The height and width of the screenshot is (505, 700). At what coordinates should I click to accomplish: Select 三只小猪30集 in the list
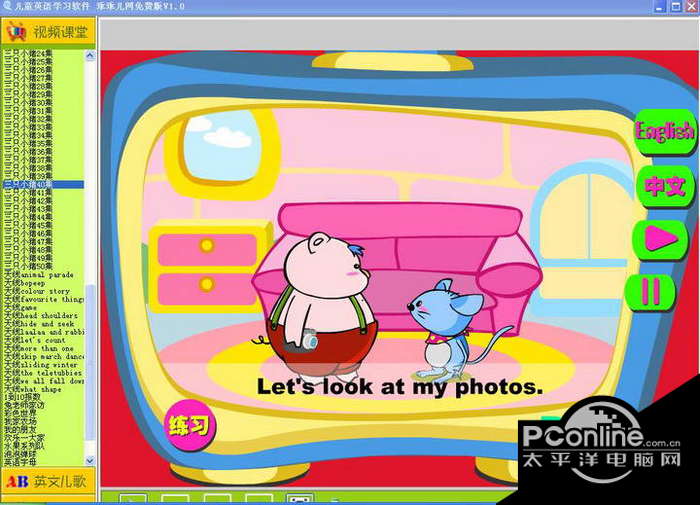(28, 103)
